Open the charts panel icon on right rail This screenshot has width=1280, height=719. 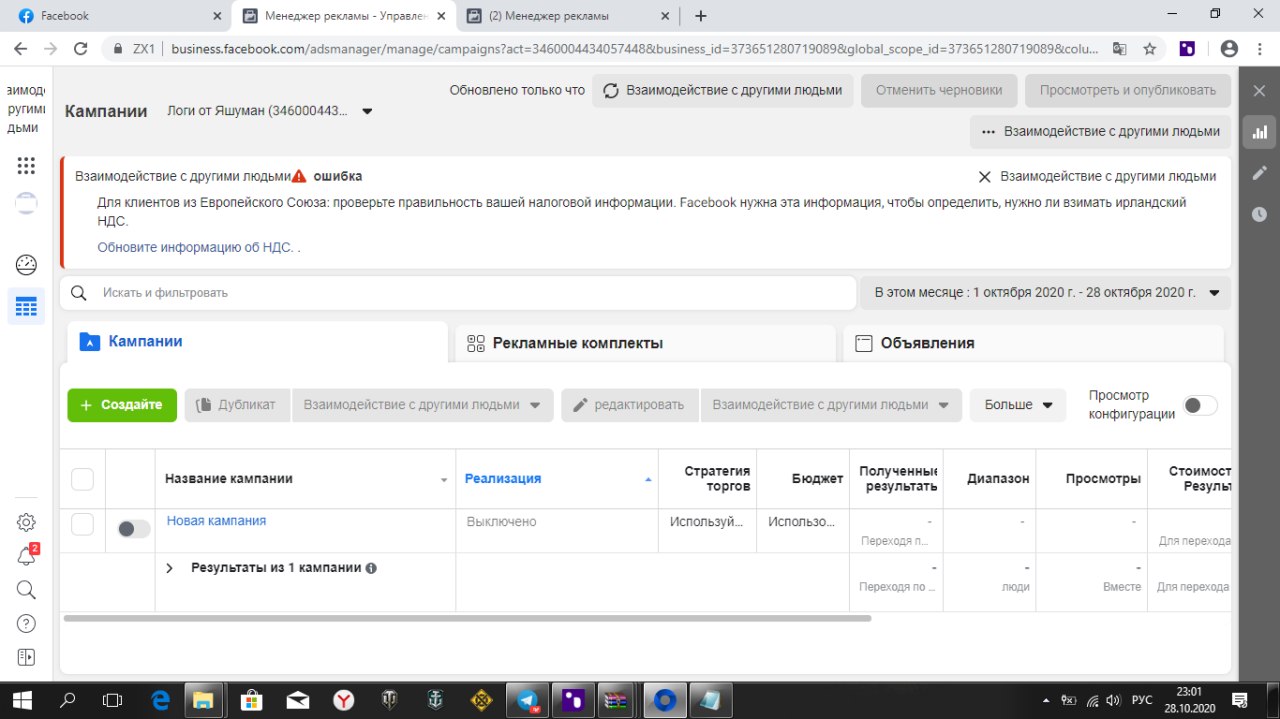click(1259, 132)
